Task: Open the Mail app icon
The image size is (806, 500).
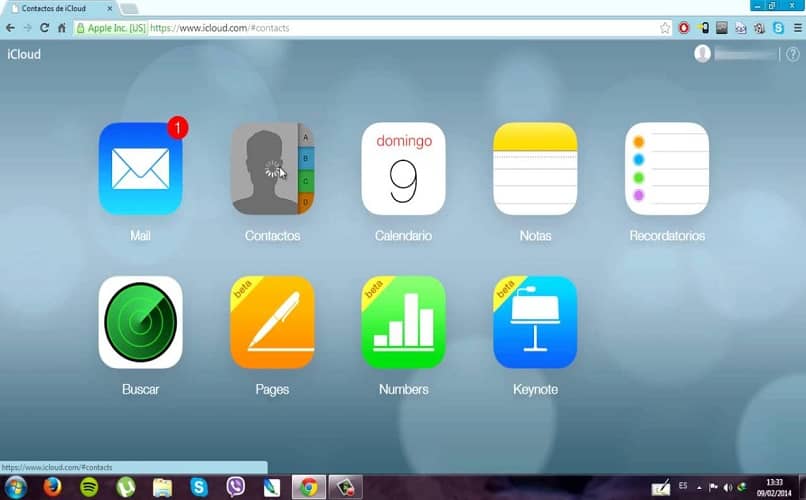Action: point(140,169)
